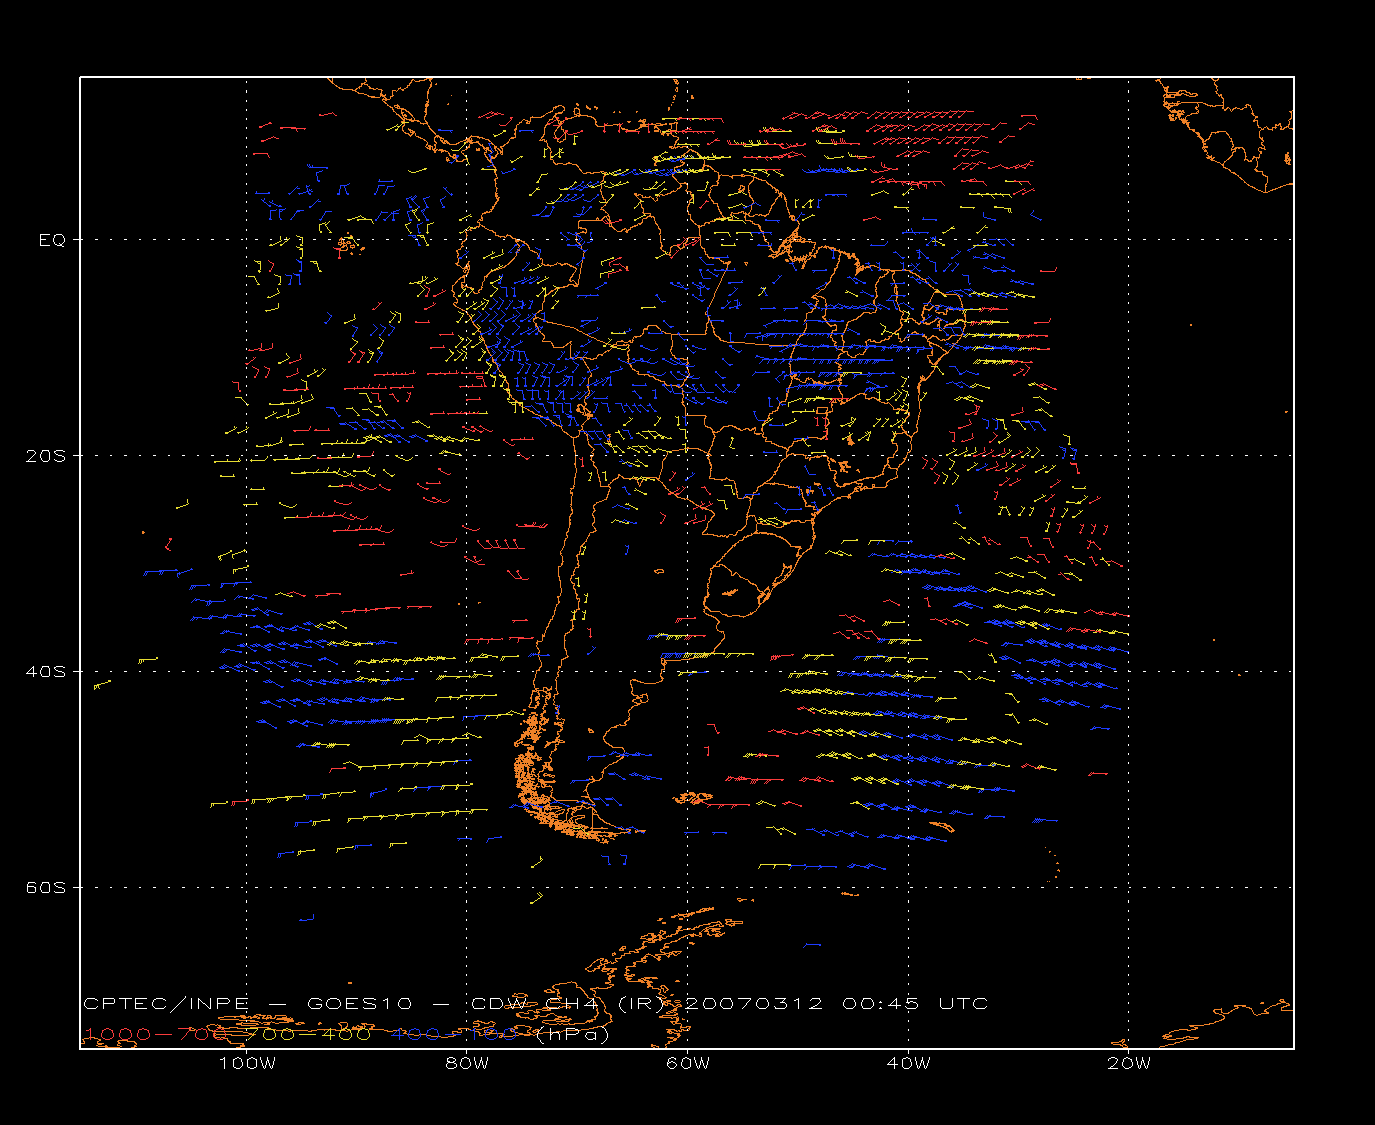This screenshot has width=1375, height=1125.
Task: Click the 60S latitude label
Action: pos(46,888)
